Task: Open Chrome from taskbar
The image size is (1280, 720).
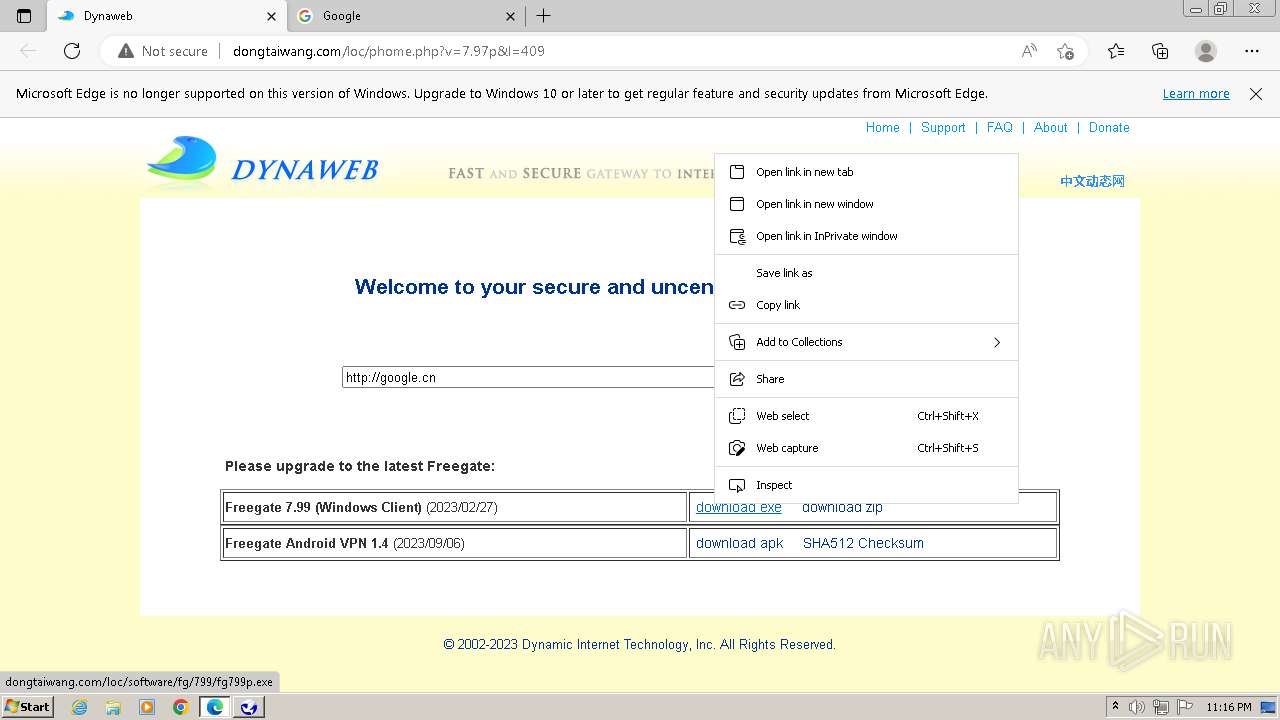Action: 181,707
